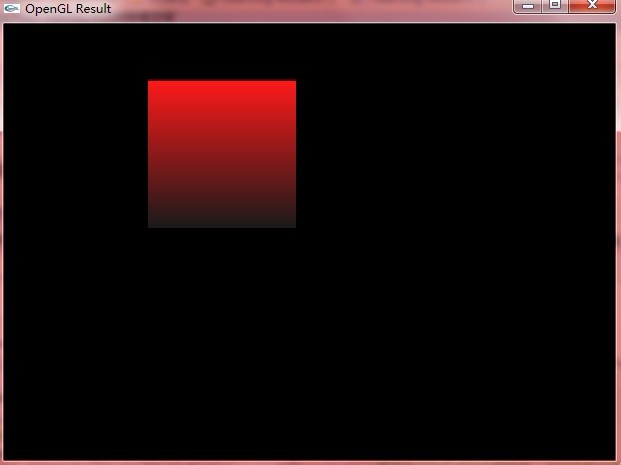Click the OpenGL Result title text
This screenshot has height=465, width=621.
coord(68,9)
